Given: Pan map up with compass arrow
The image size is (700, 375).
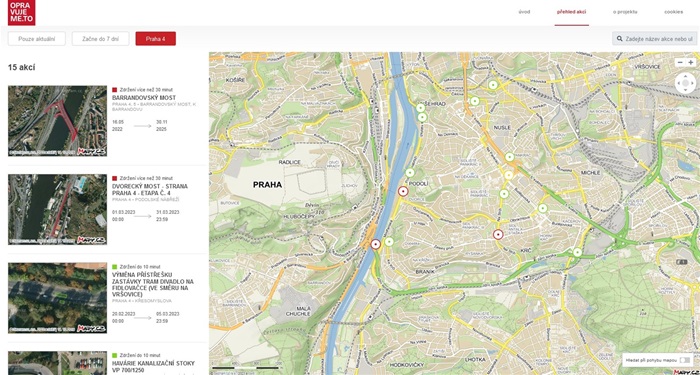Looking at the screenshot, I should (x=685, y=77).
